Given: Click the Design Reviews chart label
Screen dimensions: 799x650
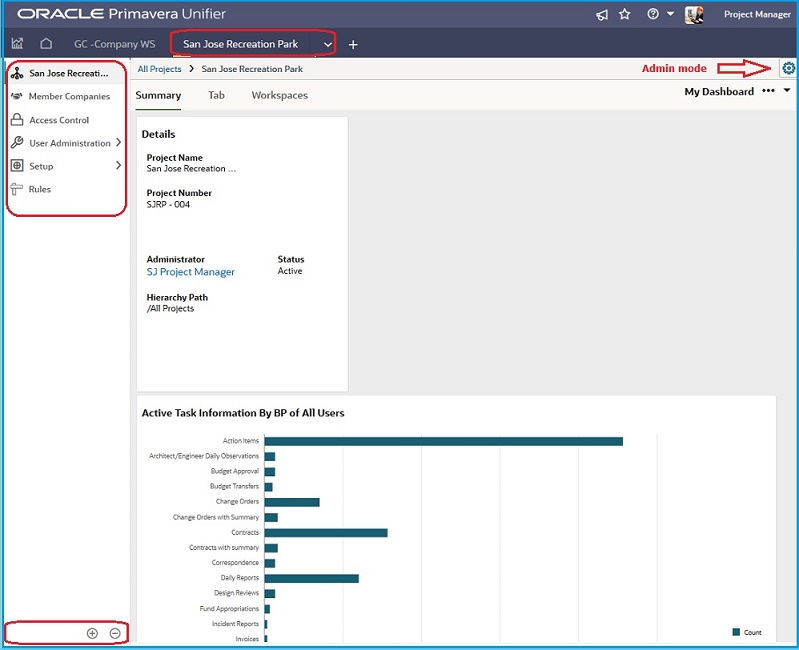Looking at the screenshot, I should [236, 593].
